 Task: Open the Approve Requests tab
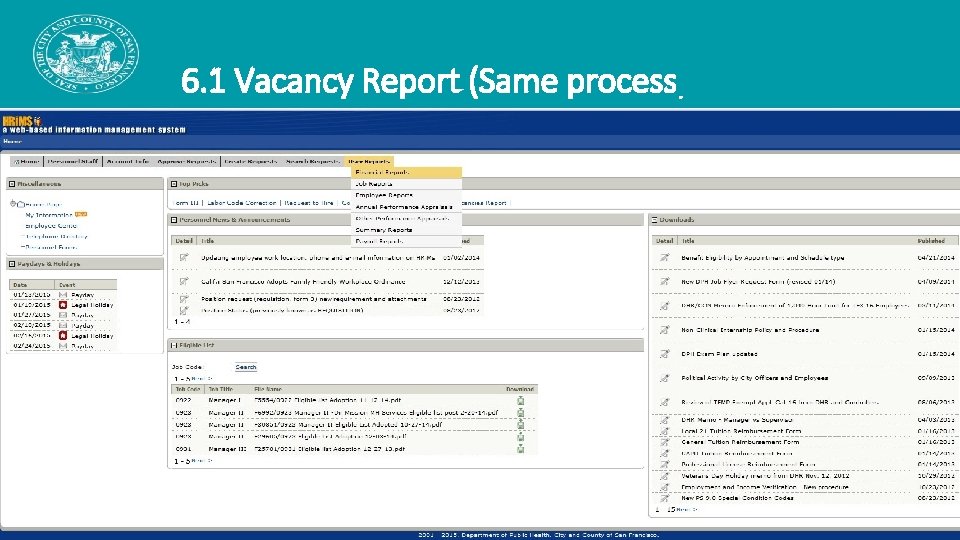point(186,162)
